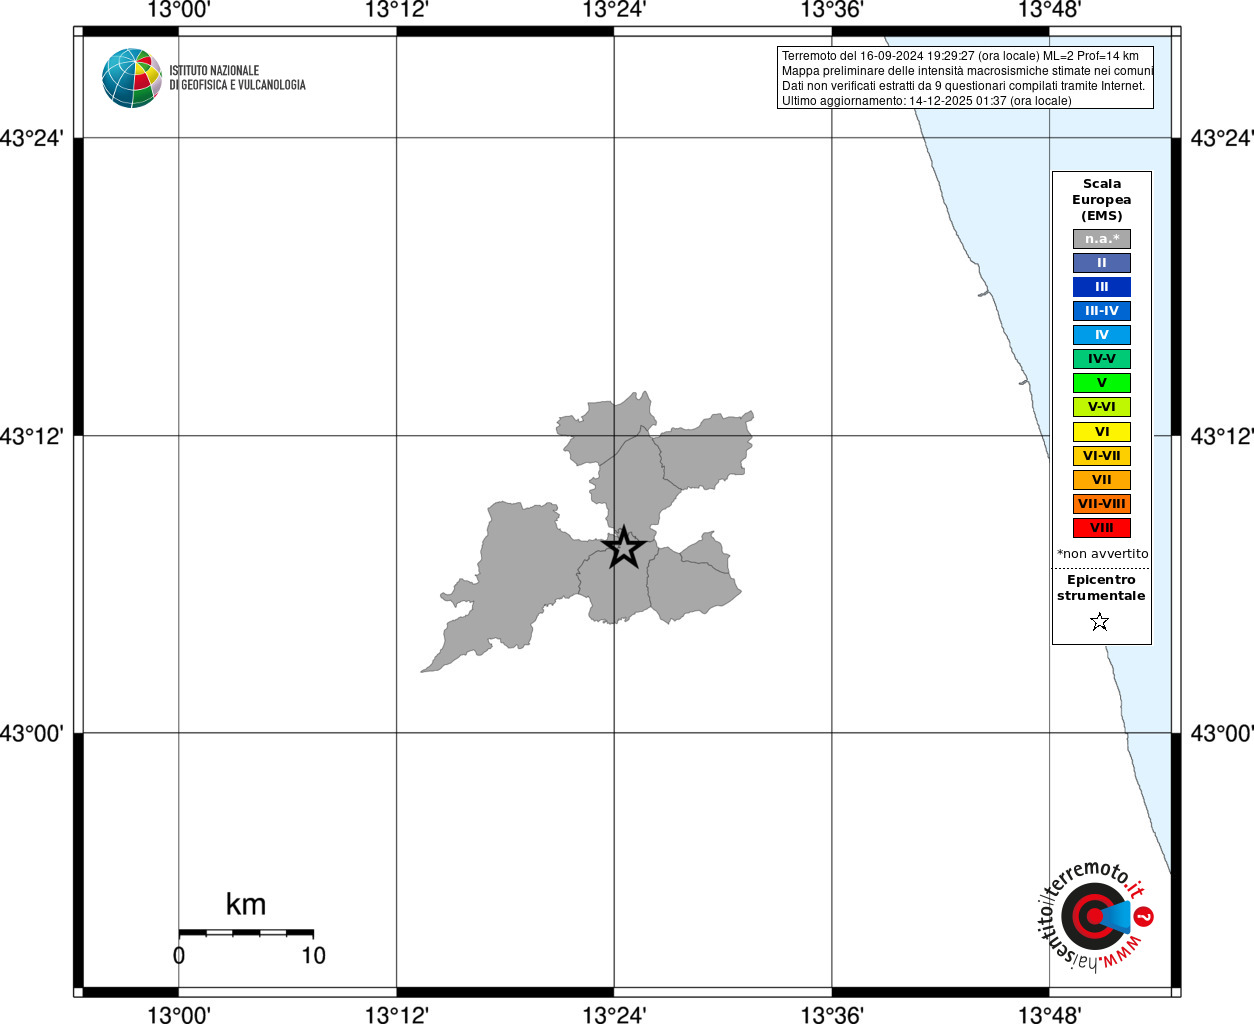Click the right 43°24' latitude label

[1222, 138]
